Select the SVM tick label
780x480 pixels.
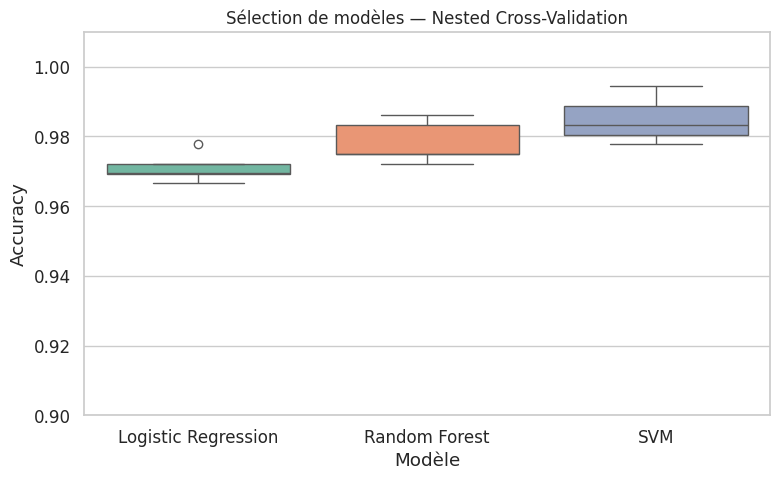point(656,437)
